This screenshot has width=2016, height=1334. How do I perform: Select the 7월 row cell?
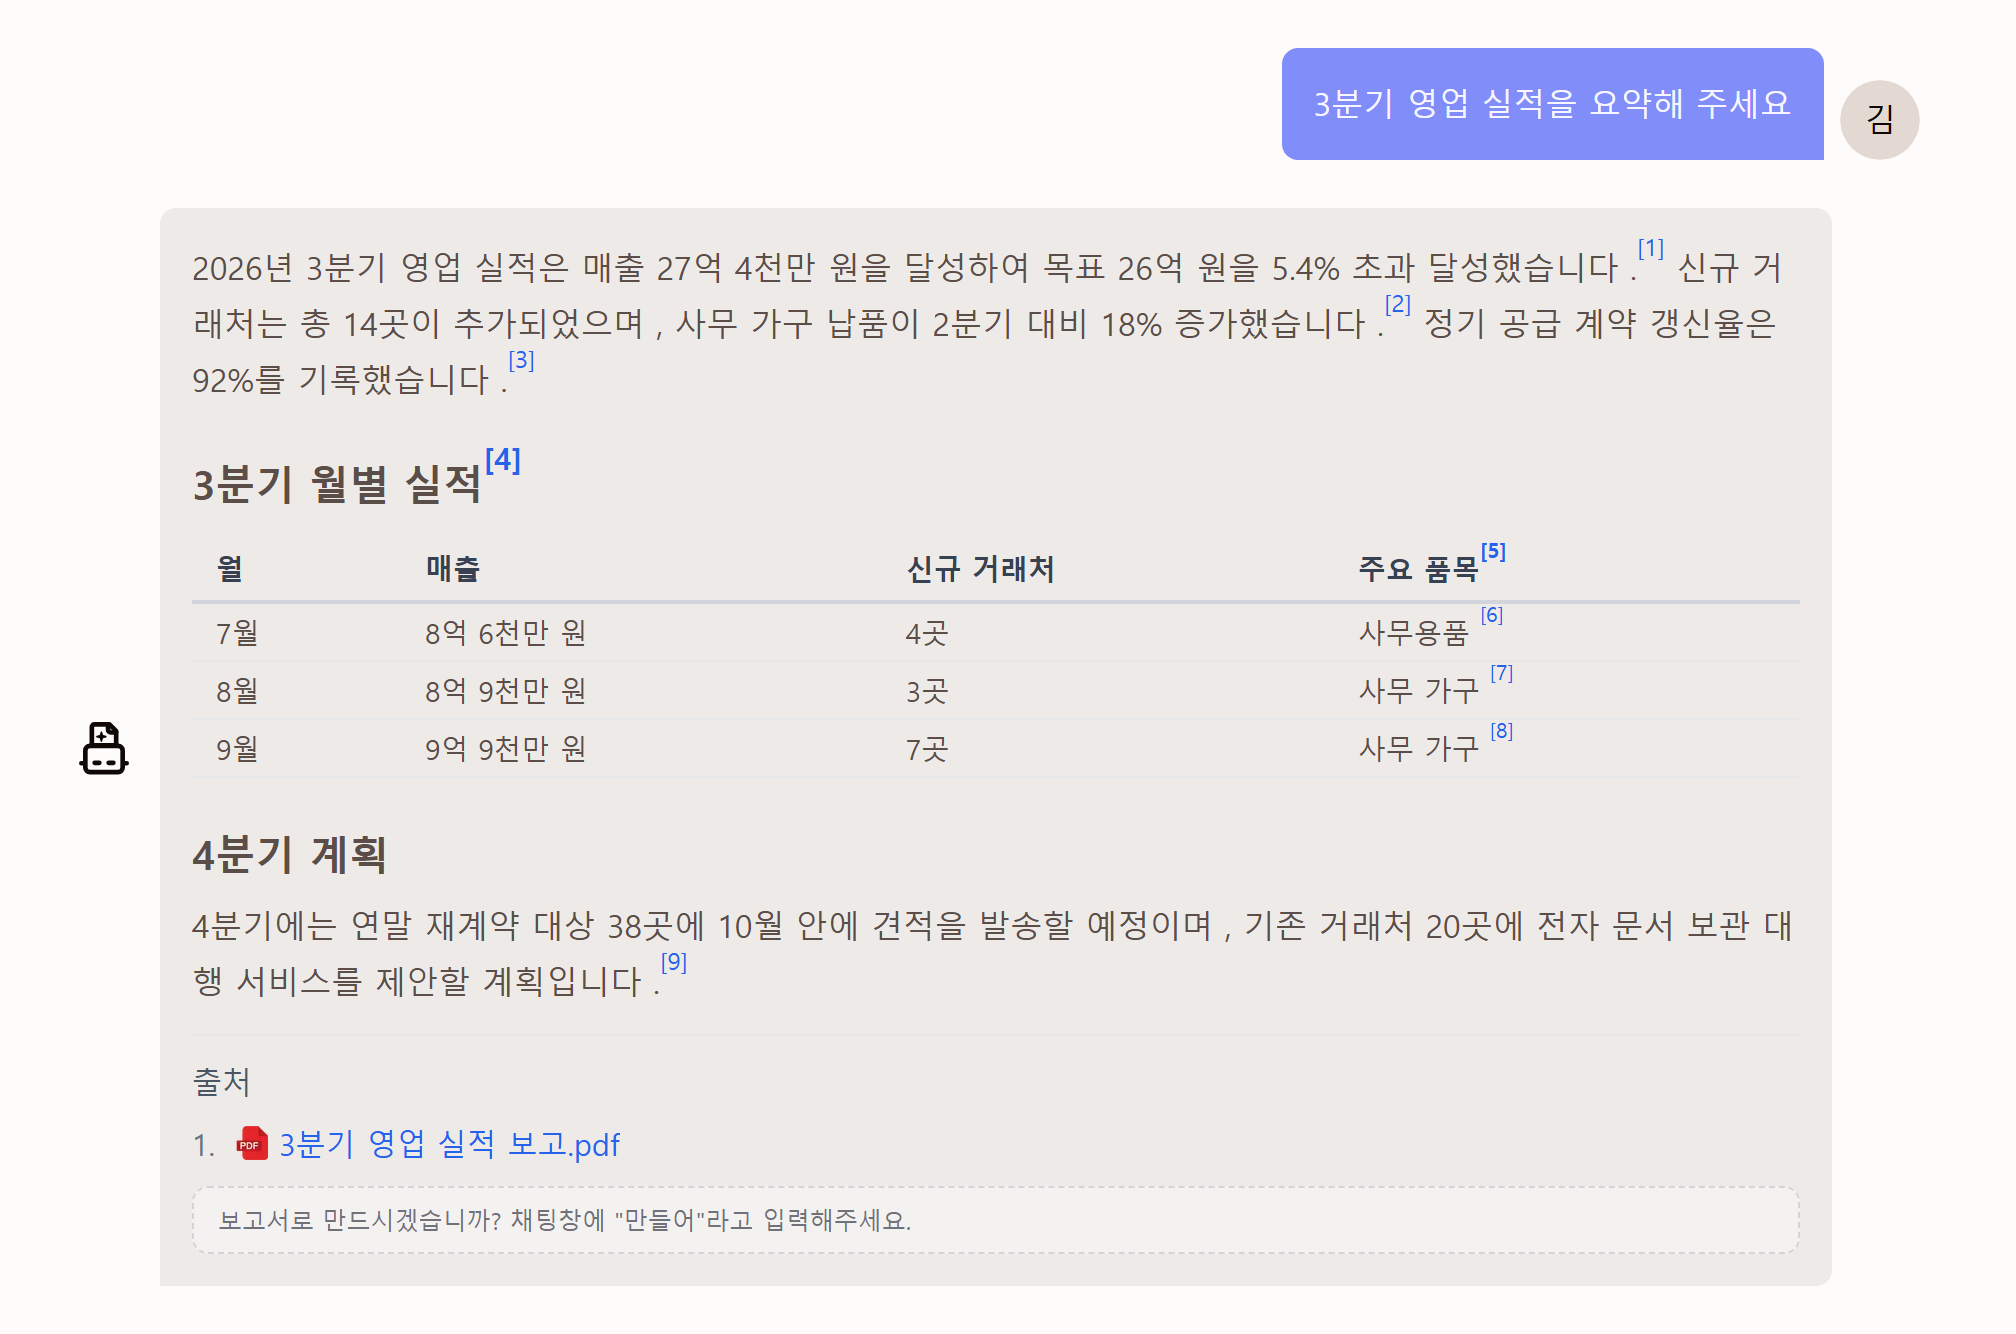(238, 632)
